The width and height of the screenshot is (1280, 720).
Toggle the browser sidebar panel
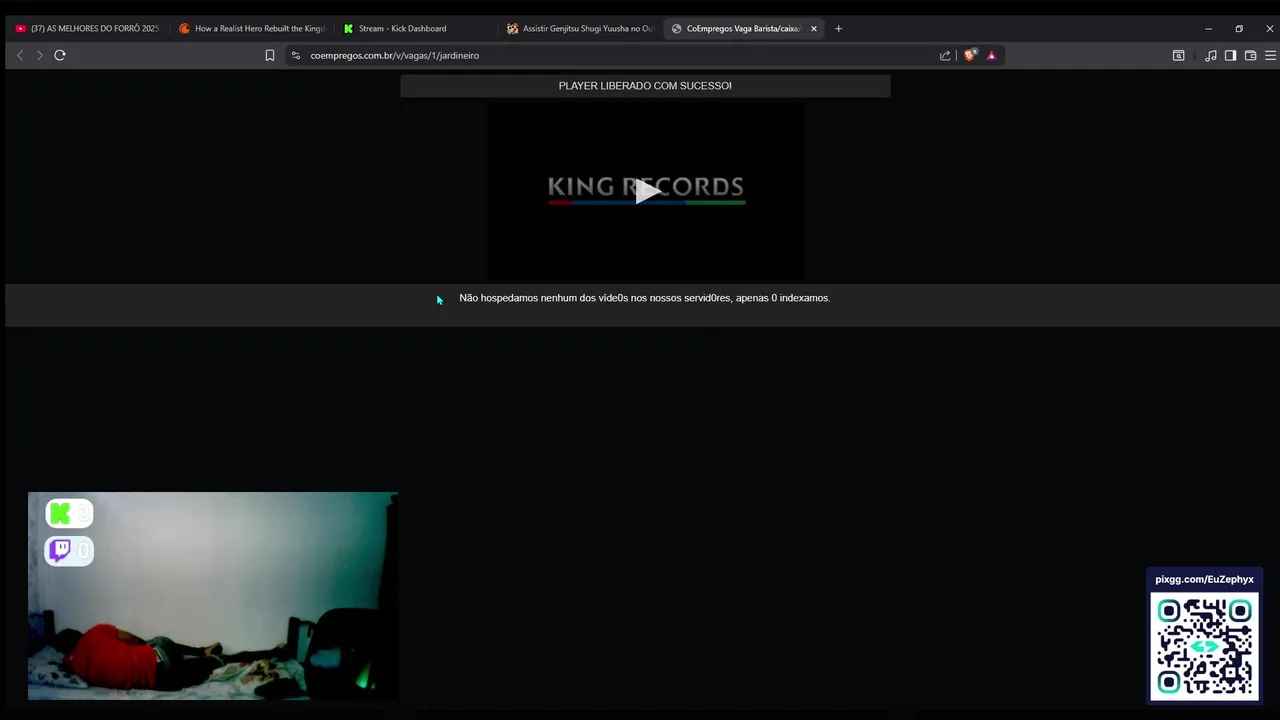[1231, 55]
